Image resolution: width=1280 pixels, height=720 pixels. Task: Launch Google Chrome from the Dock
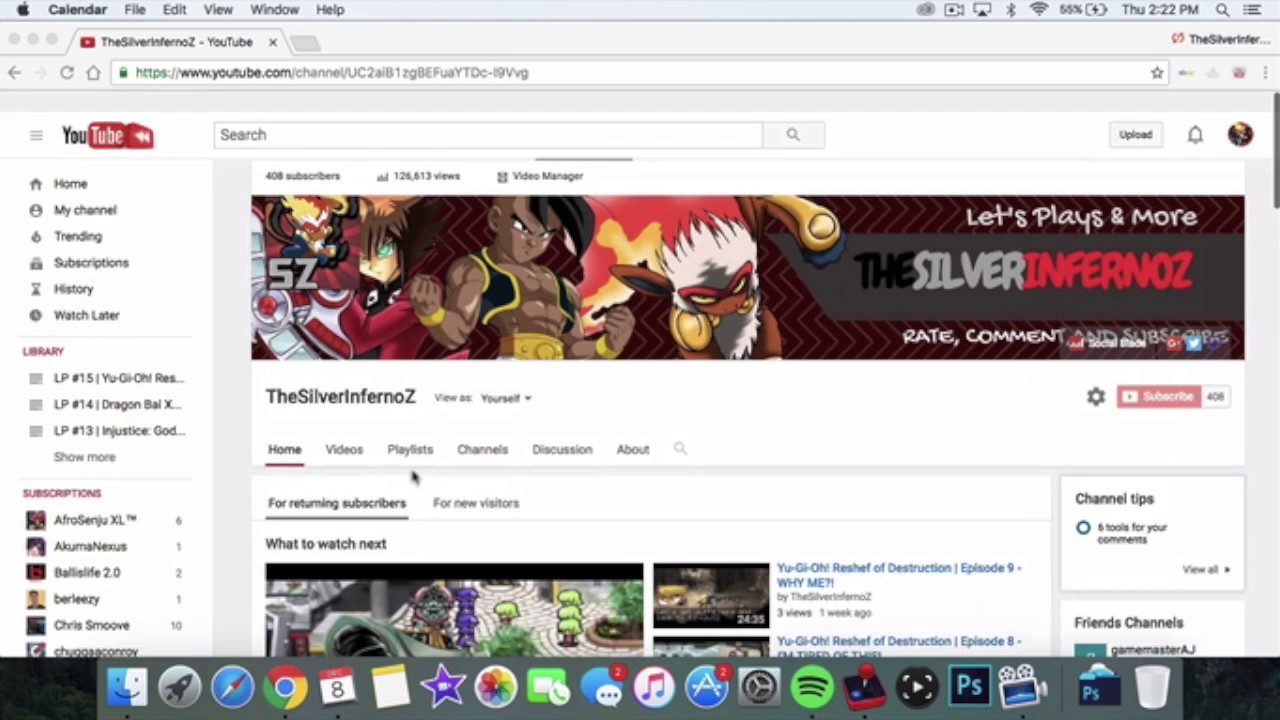point(285,688)
